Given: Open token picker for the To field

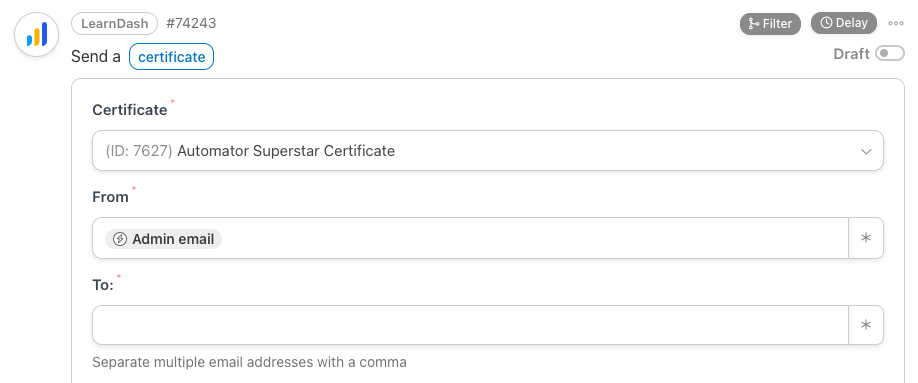Looking at the screenshot, I should coord(866,325).
